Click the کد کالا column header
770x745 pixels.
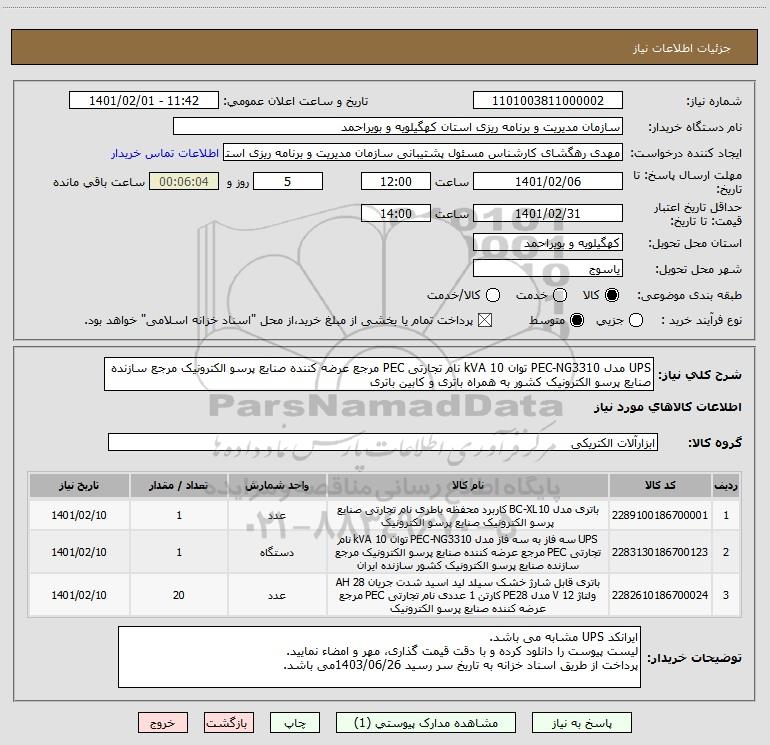[x=660, y=485]
